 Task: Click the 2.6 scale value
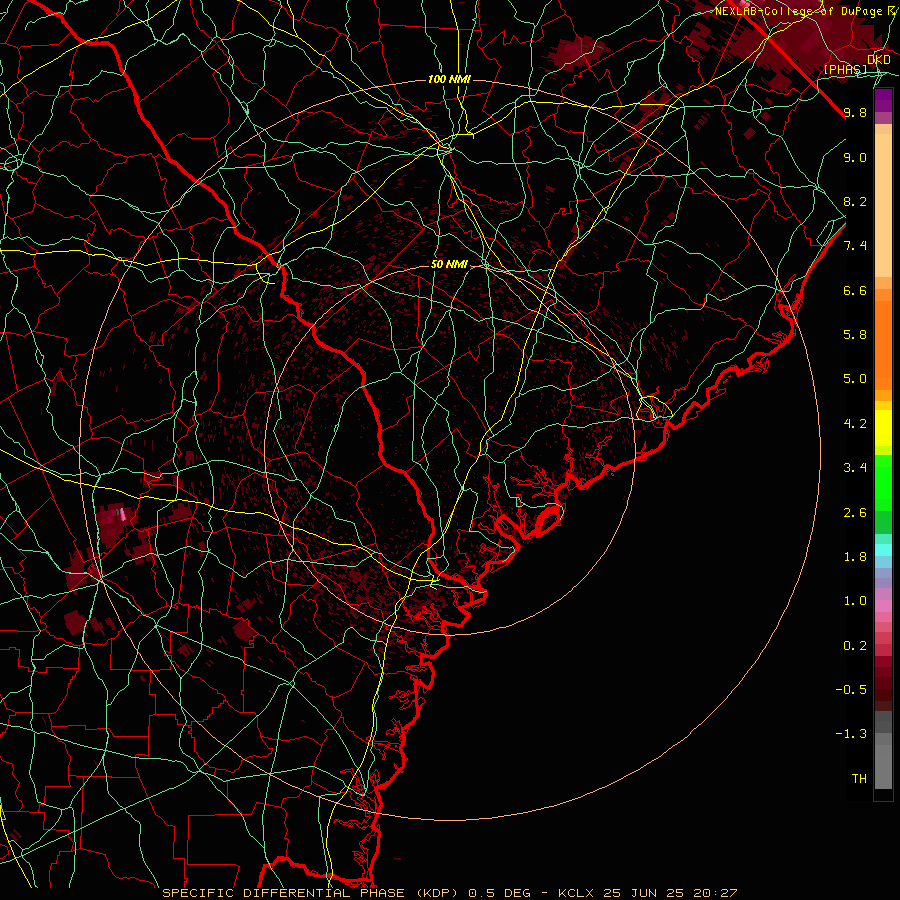tap(855, 513)
